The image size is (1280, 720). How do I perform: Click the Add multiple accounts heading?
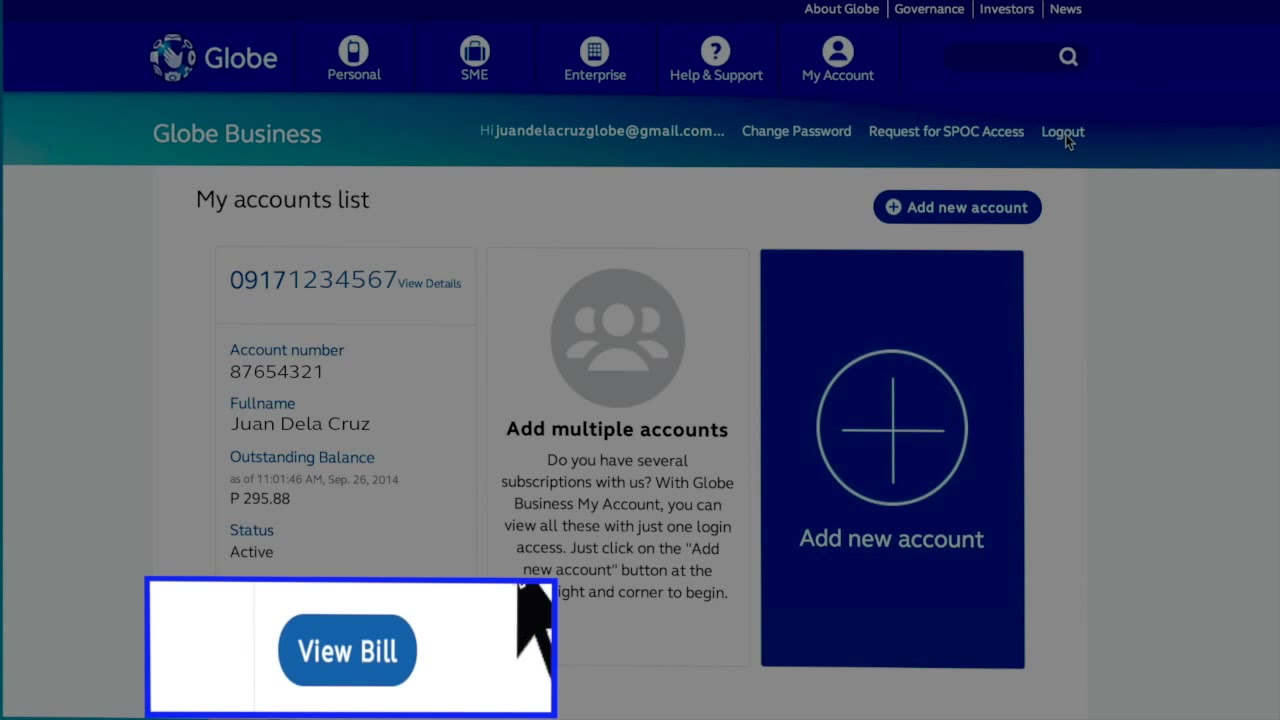pyautogui.click(x=617, y=429)
